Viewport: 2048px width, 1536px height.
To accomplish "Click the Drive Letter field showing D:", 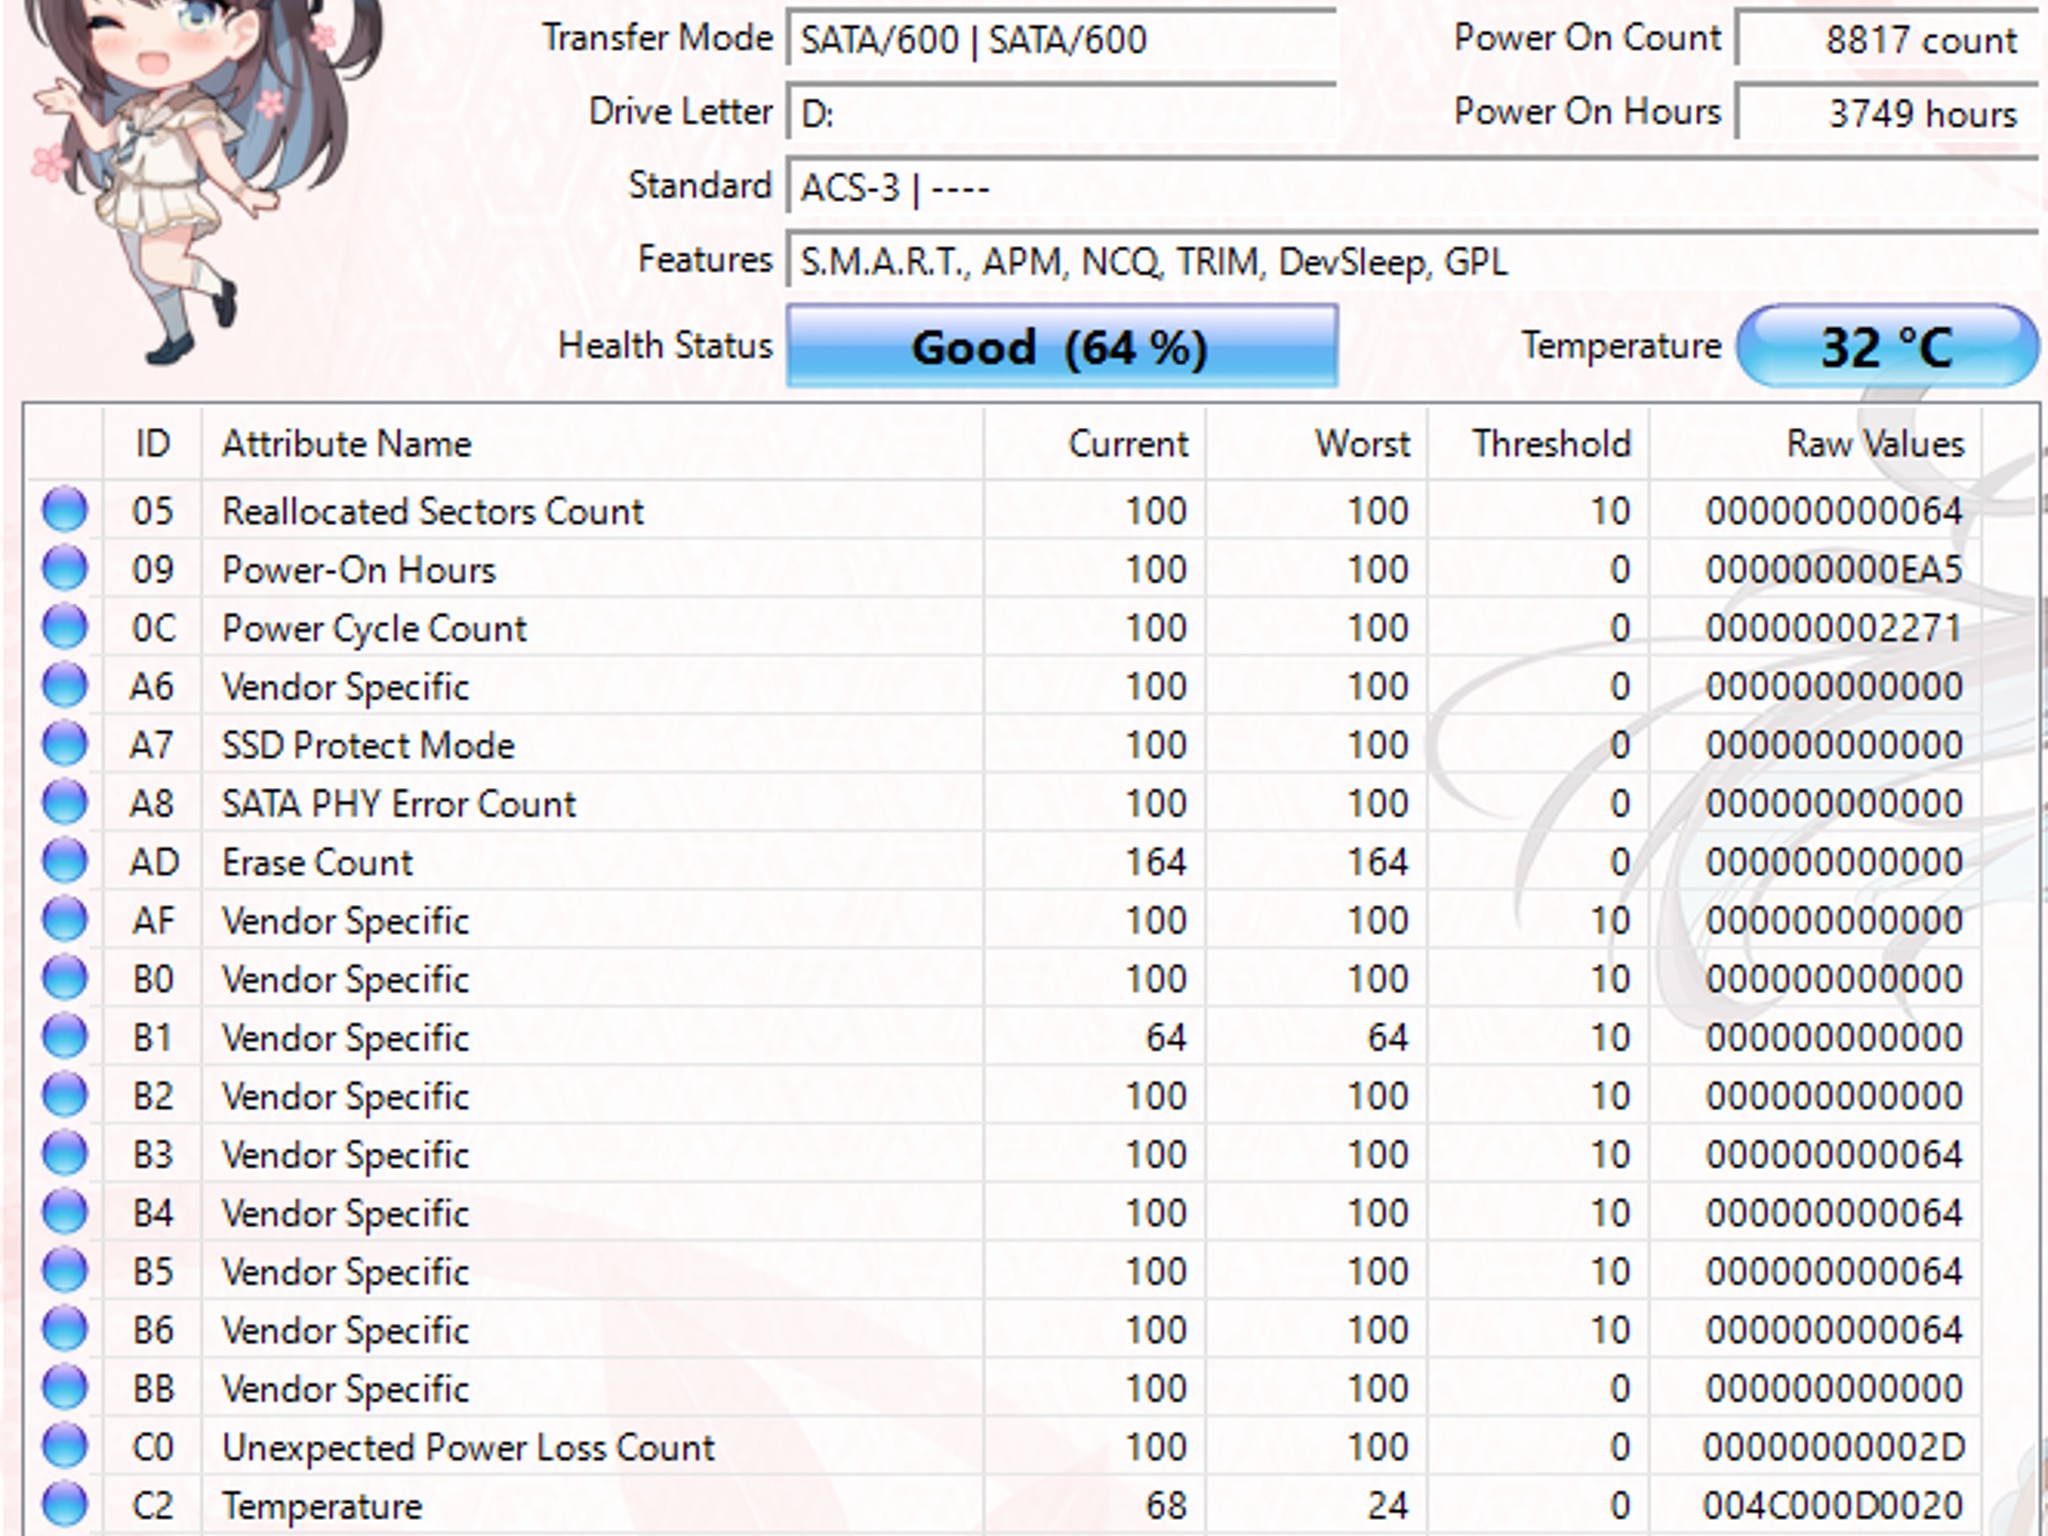I will 1062,113.
